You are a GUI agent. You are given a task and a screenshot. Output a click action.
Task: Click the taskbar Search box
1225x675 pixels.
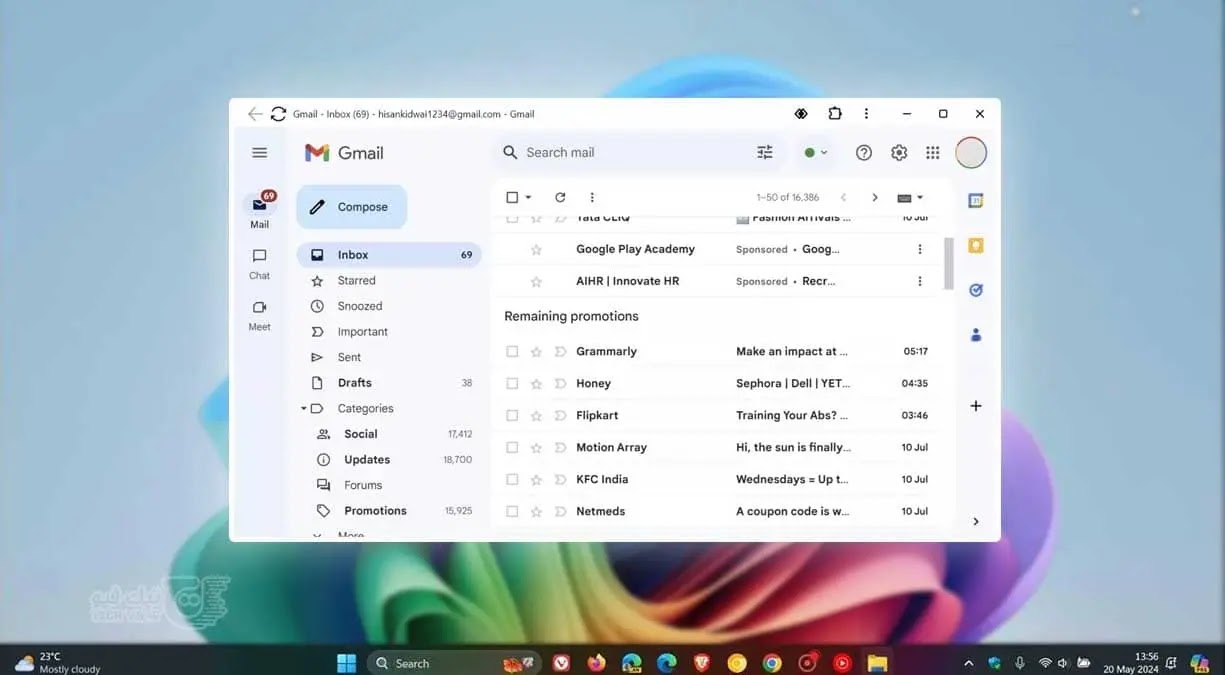[x=454, y=663]
